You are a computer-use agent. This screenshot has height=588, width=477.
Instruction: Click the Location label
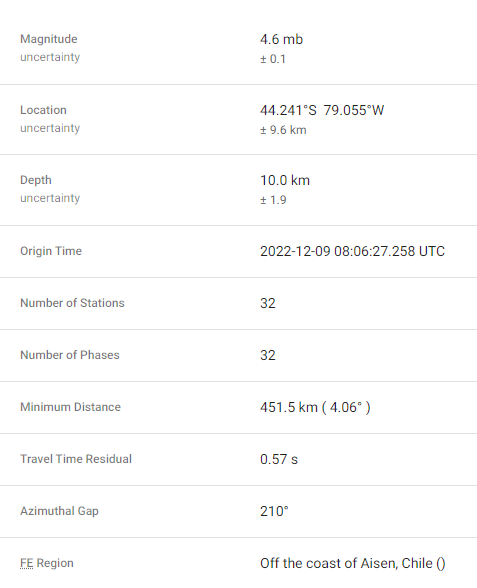coord(44,110)
